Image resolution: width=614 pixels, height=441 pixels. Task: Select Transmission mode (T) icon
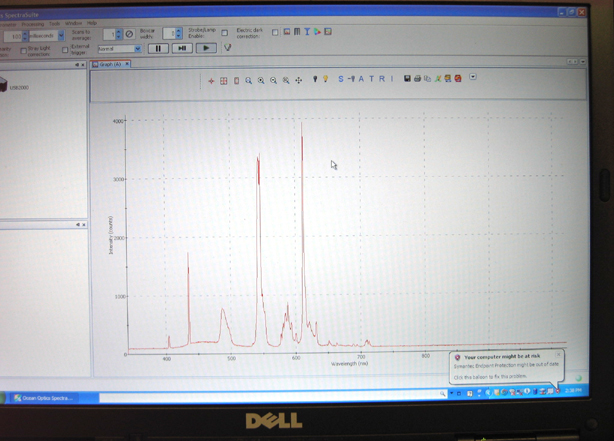372,79
